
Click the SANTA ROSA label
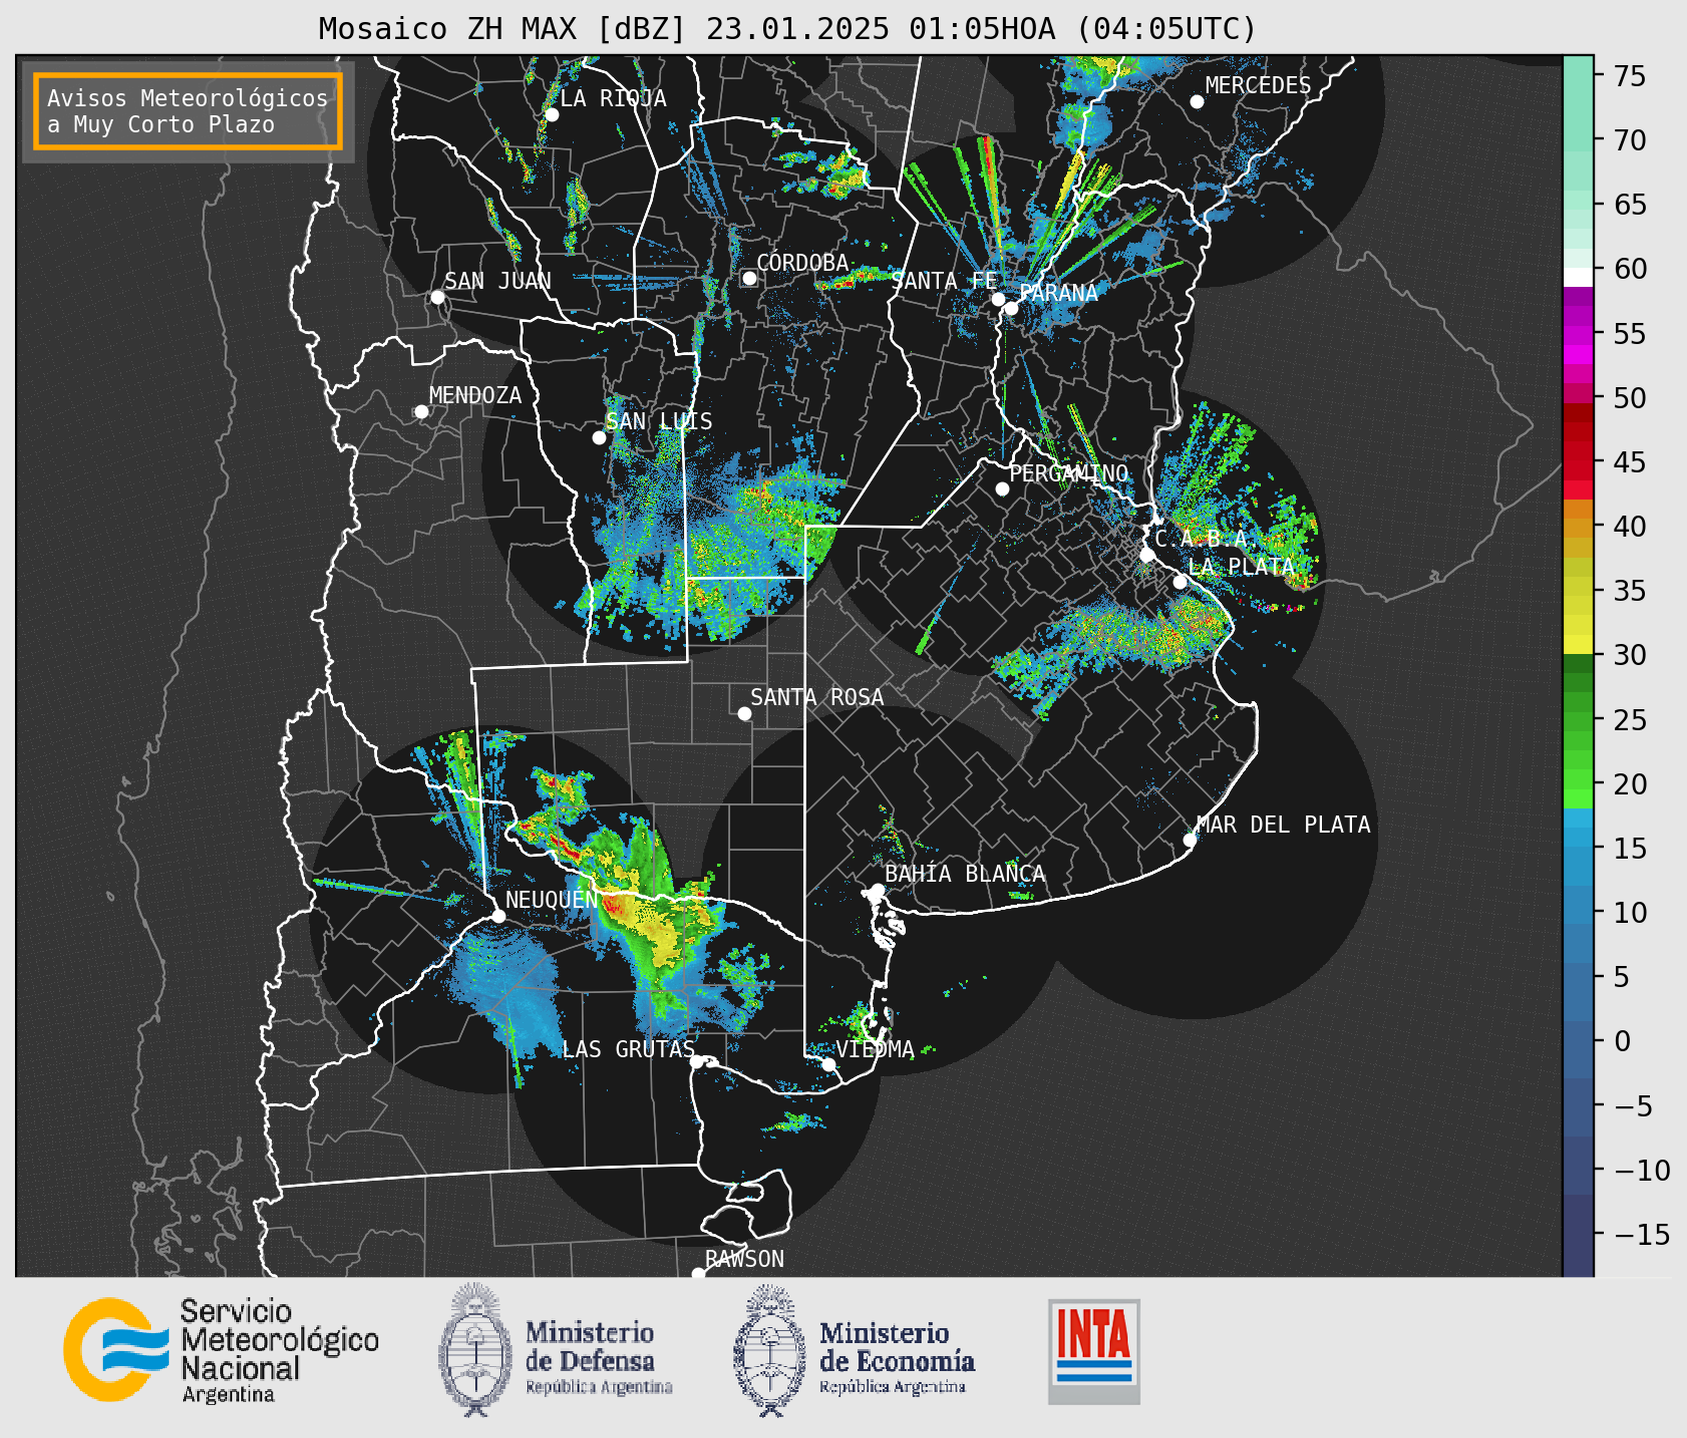point(817,697)
